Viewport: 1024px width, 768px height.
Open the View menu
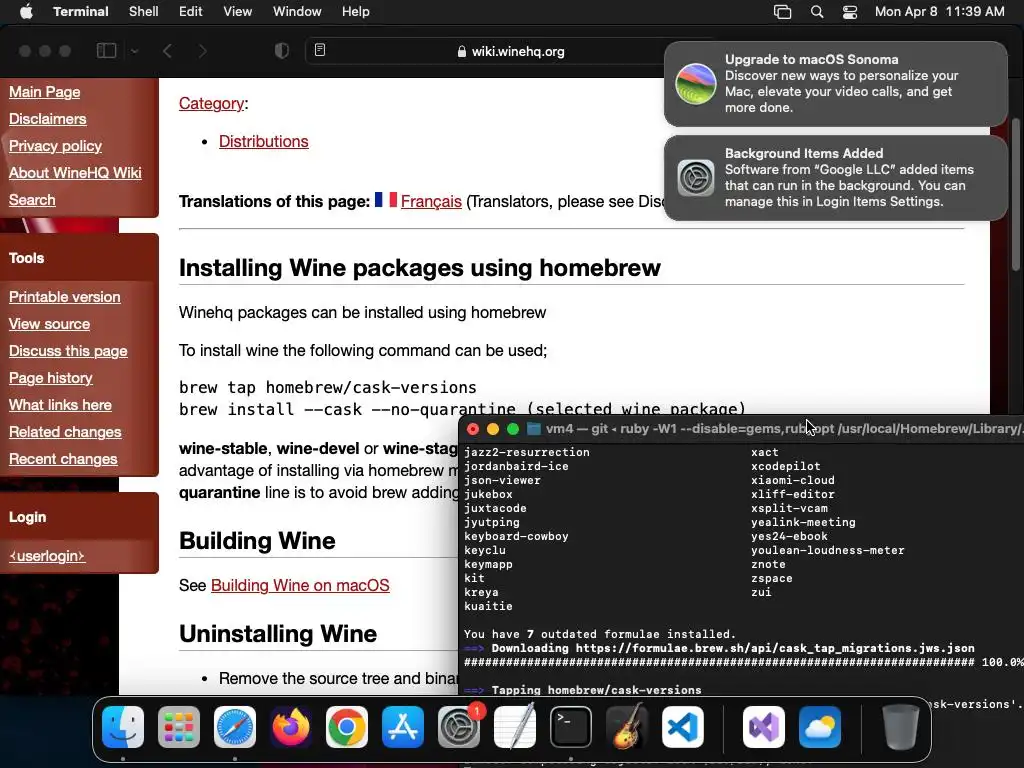(237, 12)
